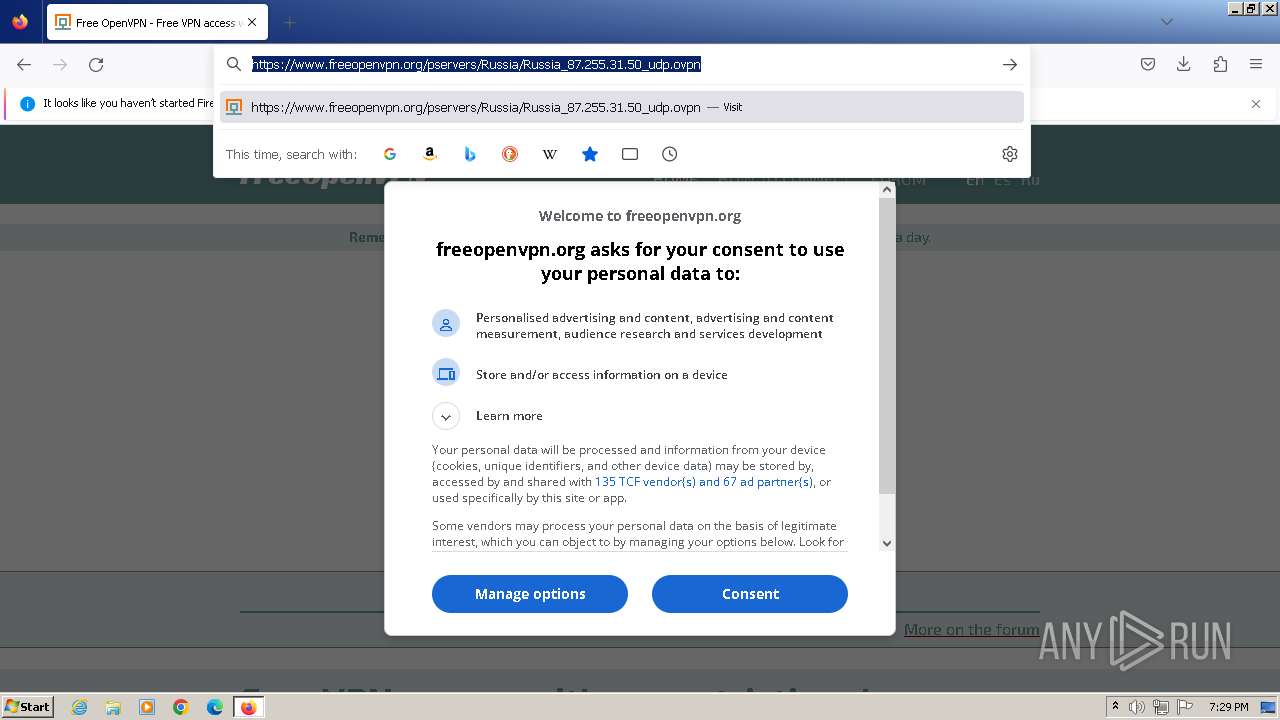Click the consent dialog scrollbar thumb
The image size is (1280, 720).
[x=887, y=345]
